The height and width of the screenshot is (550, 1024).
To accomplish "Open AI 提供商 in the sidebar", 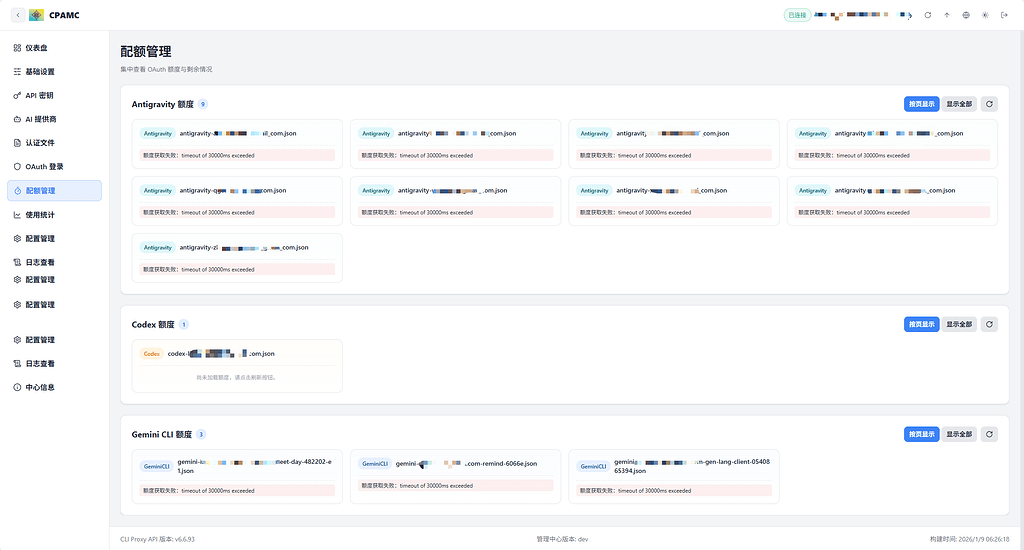I will tap(54, 119).
